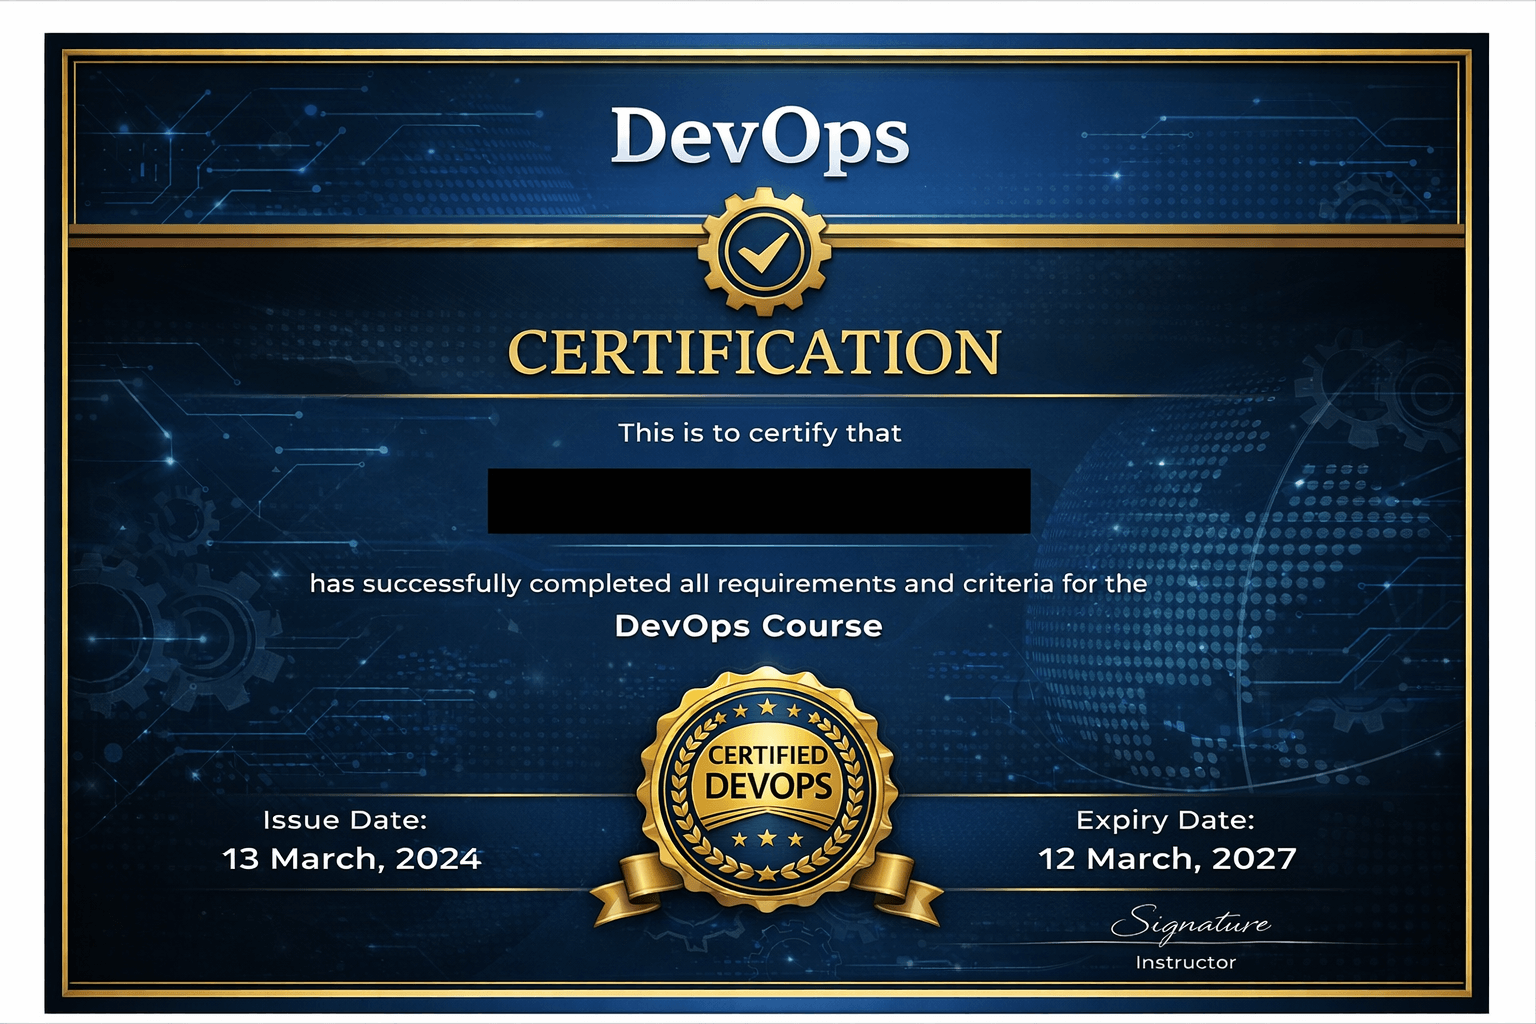The image size is (1536, 1024).
Task: Click the blacked-out recipient name field
Action: (760, 502)
